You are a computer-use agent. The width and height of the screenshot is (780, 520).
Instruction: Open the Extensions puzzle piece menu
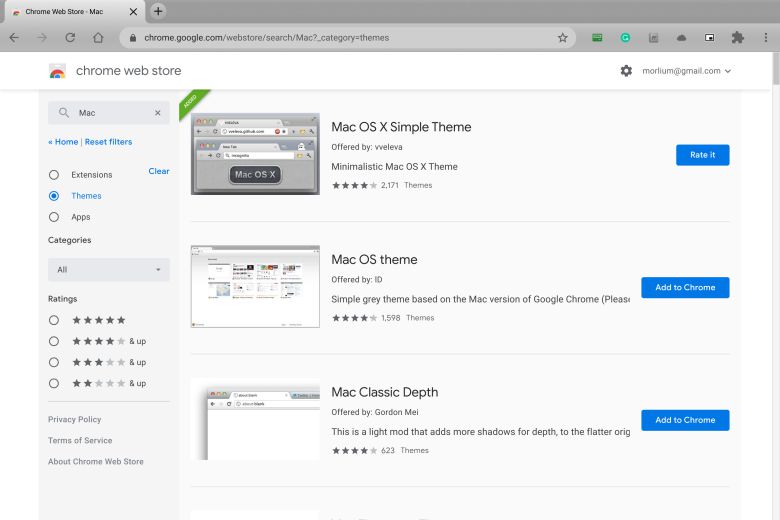click(x=738, y=38)
